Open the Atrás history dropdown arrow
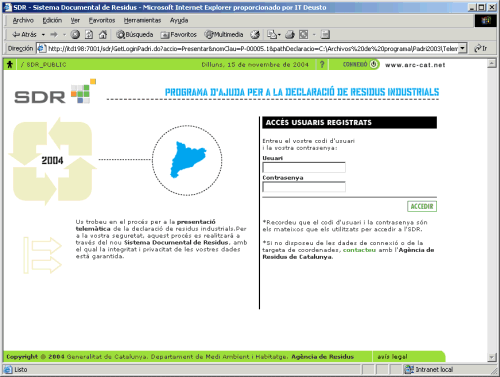This screenshot has width=500, height=377. coord(43,34)
